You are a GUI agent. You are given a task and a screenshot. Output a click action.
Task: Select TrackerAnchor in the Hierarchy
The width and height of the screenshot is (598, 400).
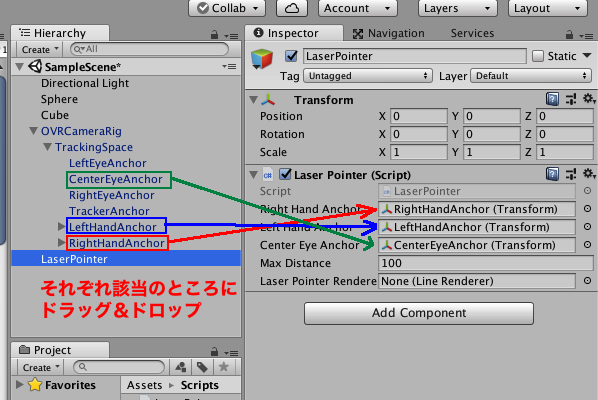pyautogui.click(x=109, y=211)
